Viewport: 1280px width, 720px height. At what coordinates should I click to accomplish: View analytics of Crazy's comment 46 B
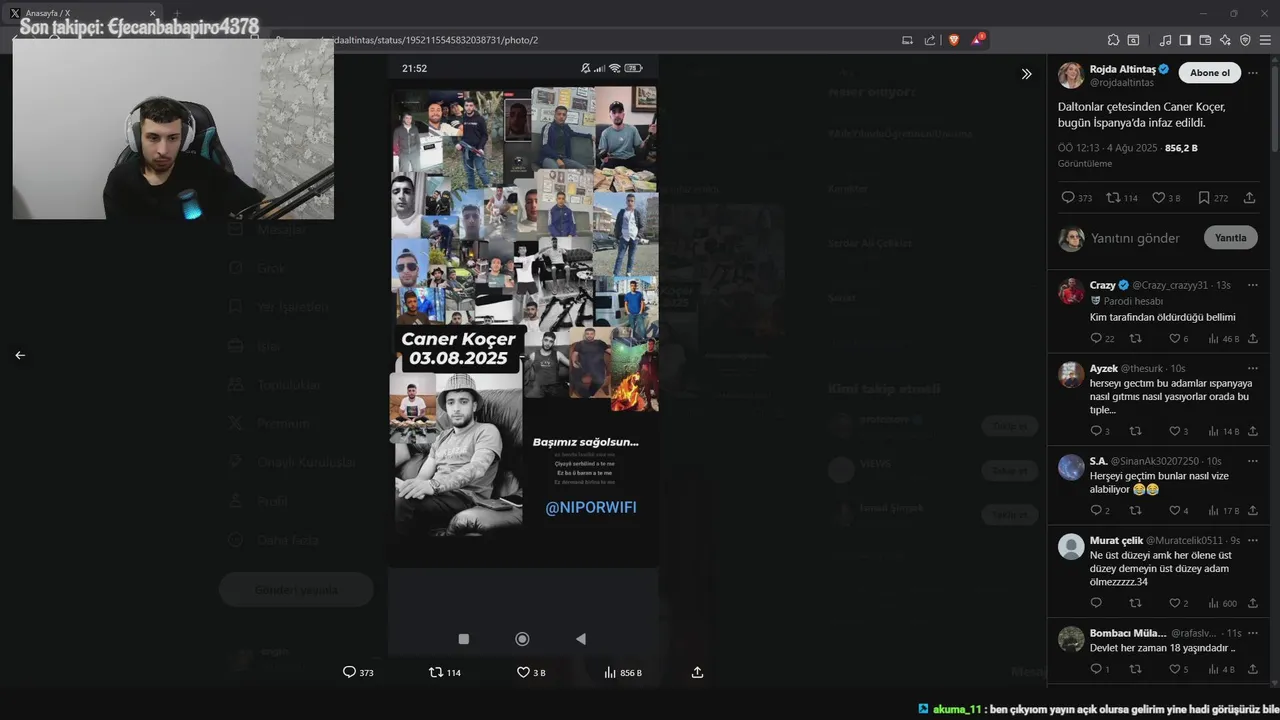coord(1224,339)
